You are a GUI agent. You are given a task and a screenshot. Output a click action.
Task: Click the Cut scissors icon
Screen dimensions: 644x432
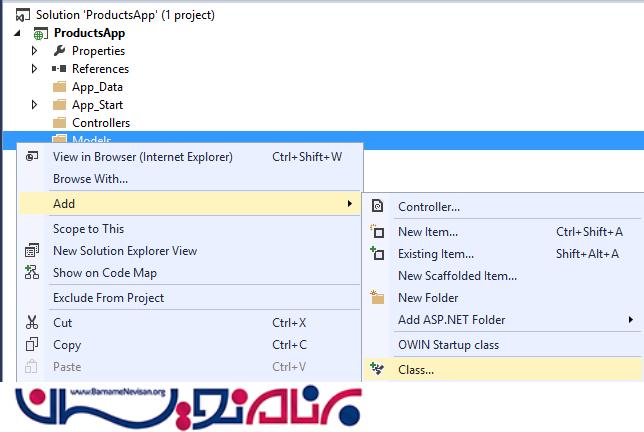[32, 323]
